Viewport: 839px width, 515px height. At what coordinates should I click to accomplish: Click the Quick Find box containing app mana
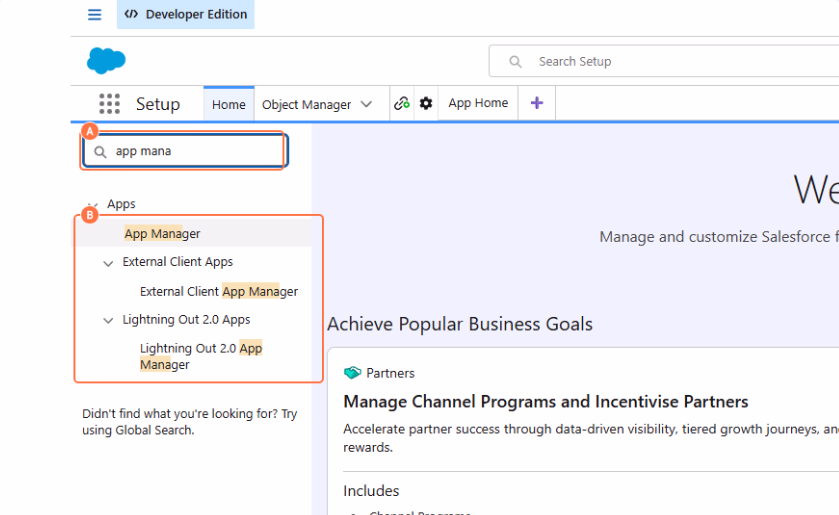pos(185,151)
